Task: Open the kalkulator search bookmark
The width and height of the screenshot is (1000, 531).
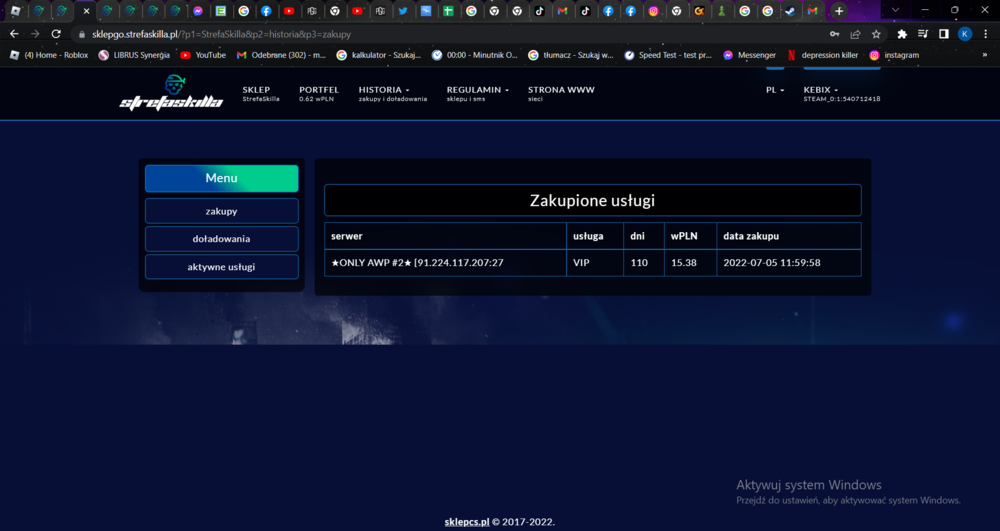Action: (379, 55)
